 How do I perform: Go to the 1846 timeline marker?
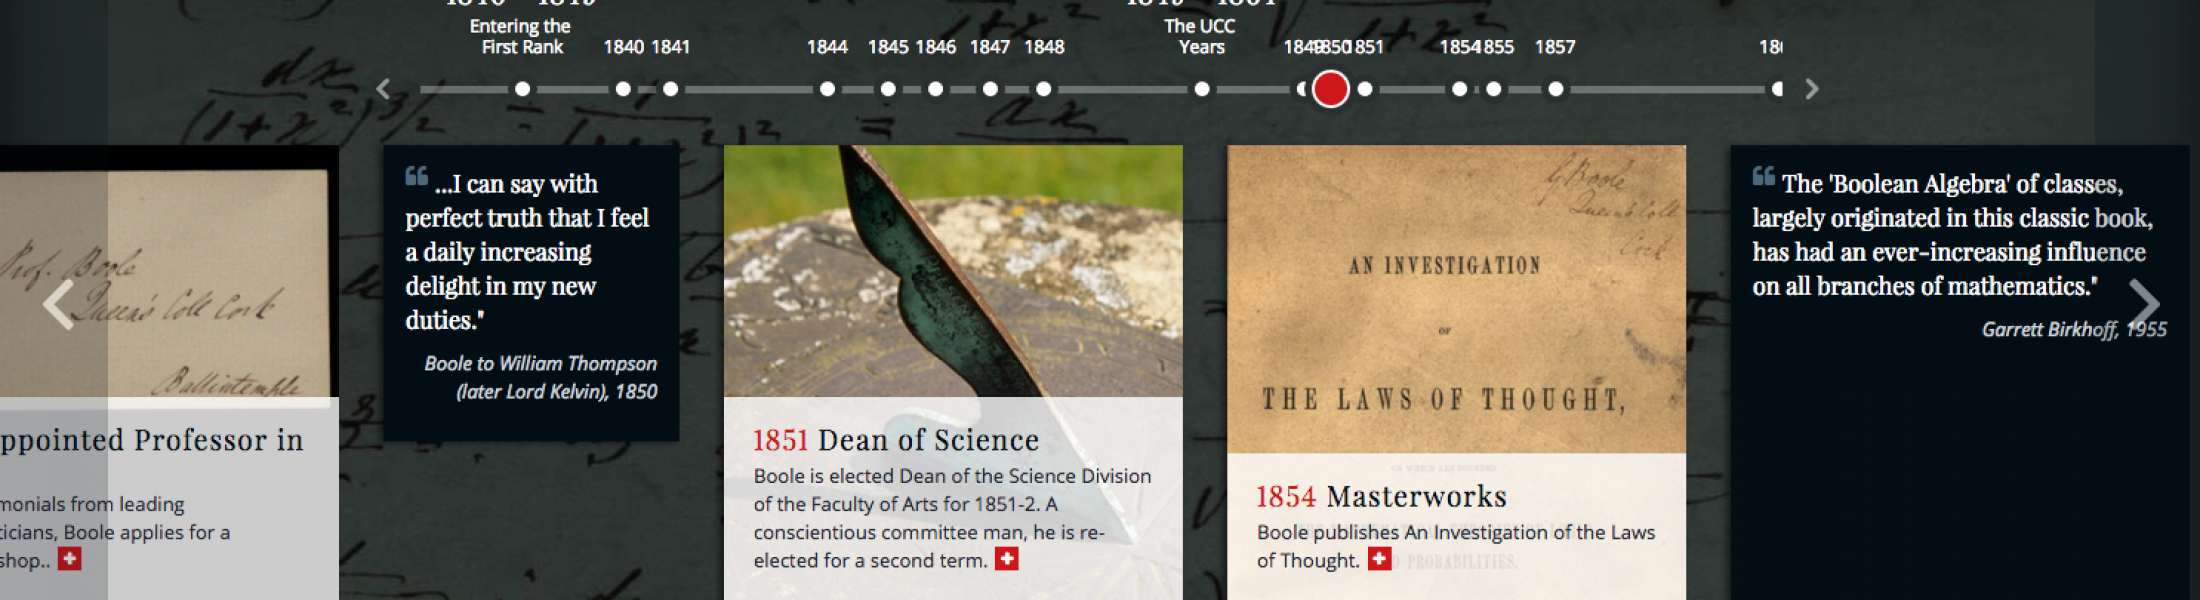[x=935, y=89]
